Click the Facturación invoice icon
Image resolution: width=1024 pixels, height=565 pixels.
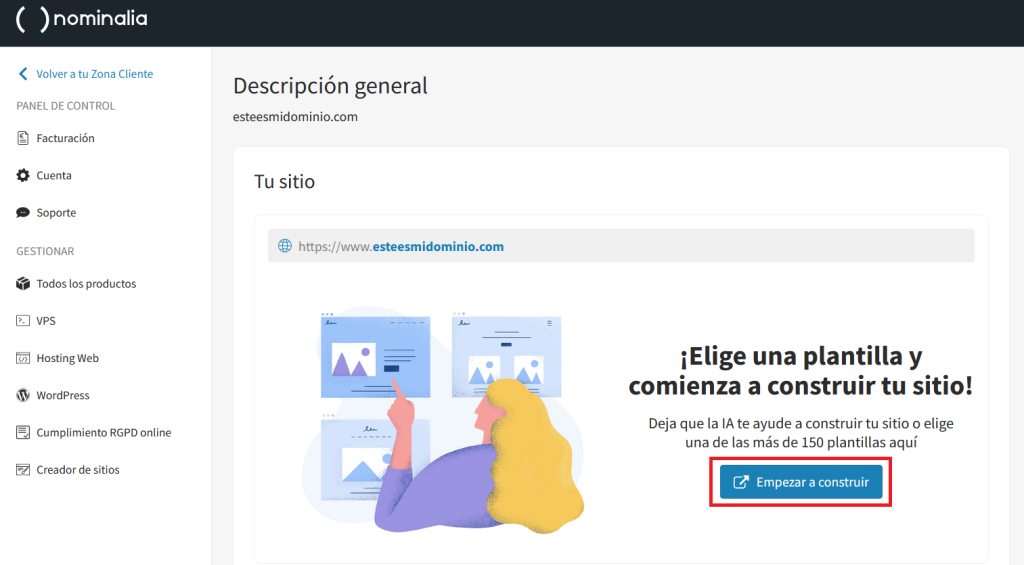[x=23, y=138]
